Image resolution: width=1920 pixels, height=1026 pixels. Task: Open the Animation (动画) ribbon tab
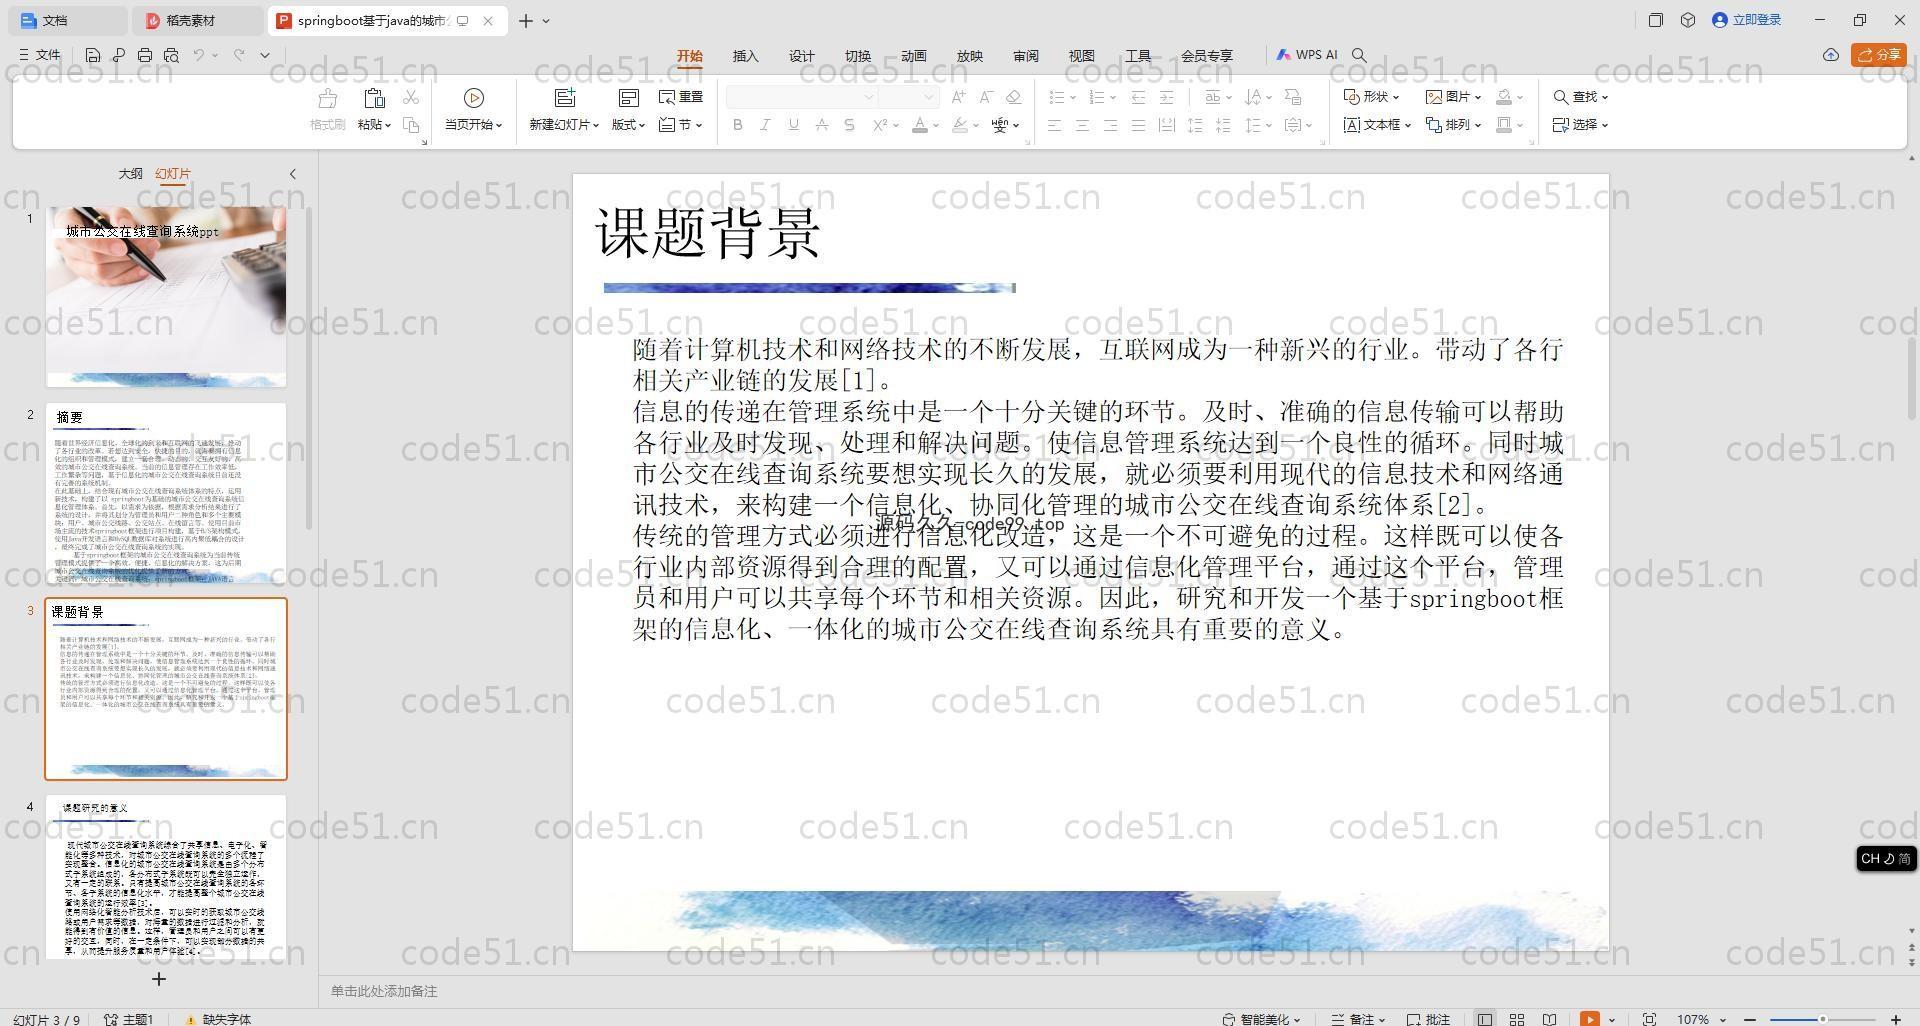913,56
